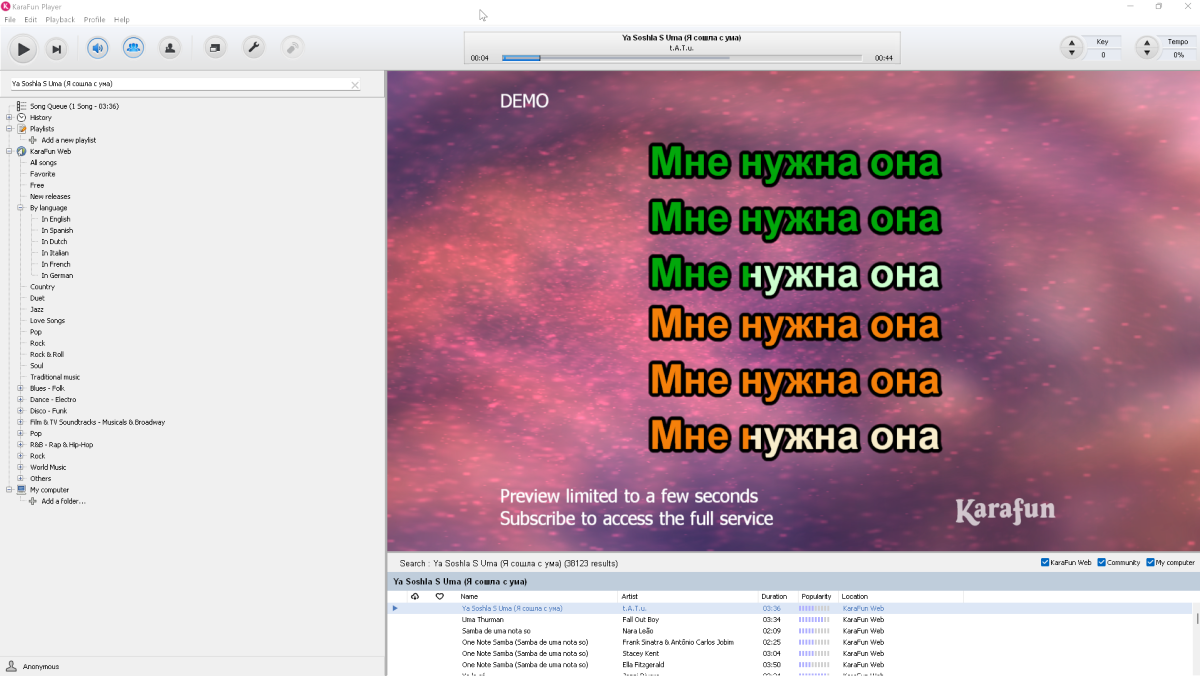The image size is (1200, 676).
Task: Clear the search box with X
Action: point(355,85)
